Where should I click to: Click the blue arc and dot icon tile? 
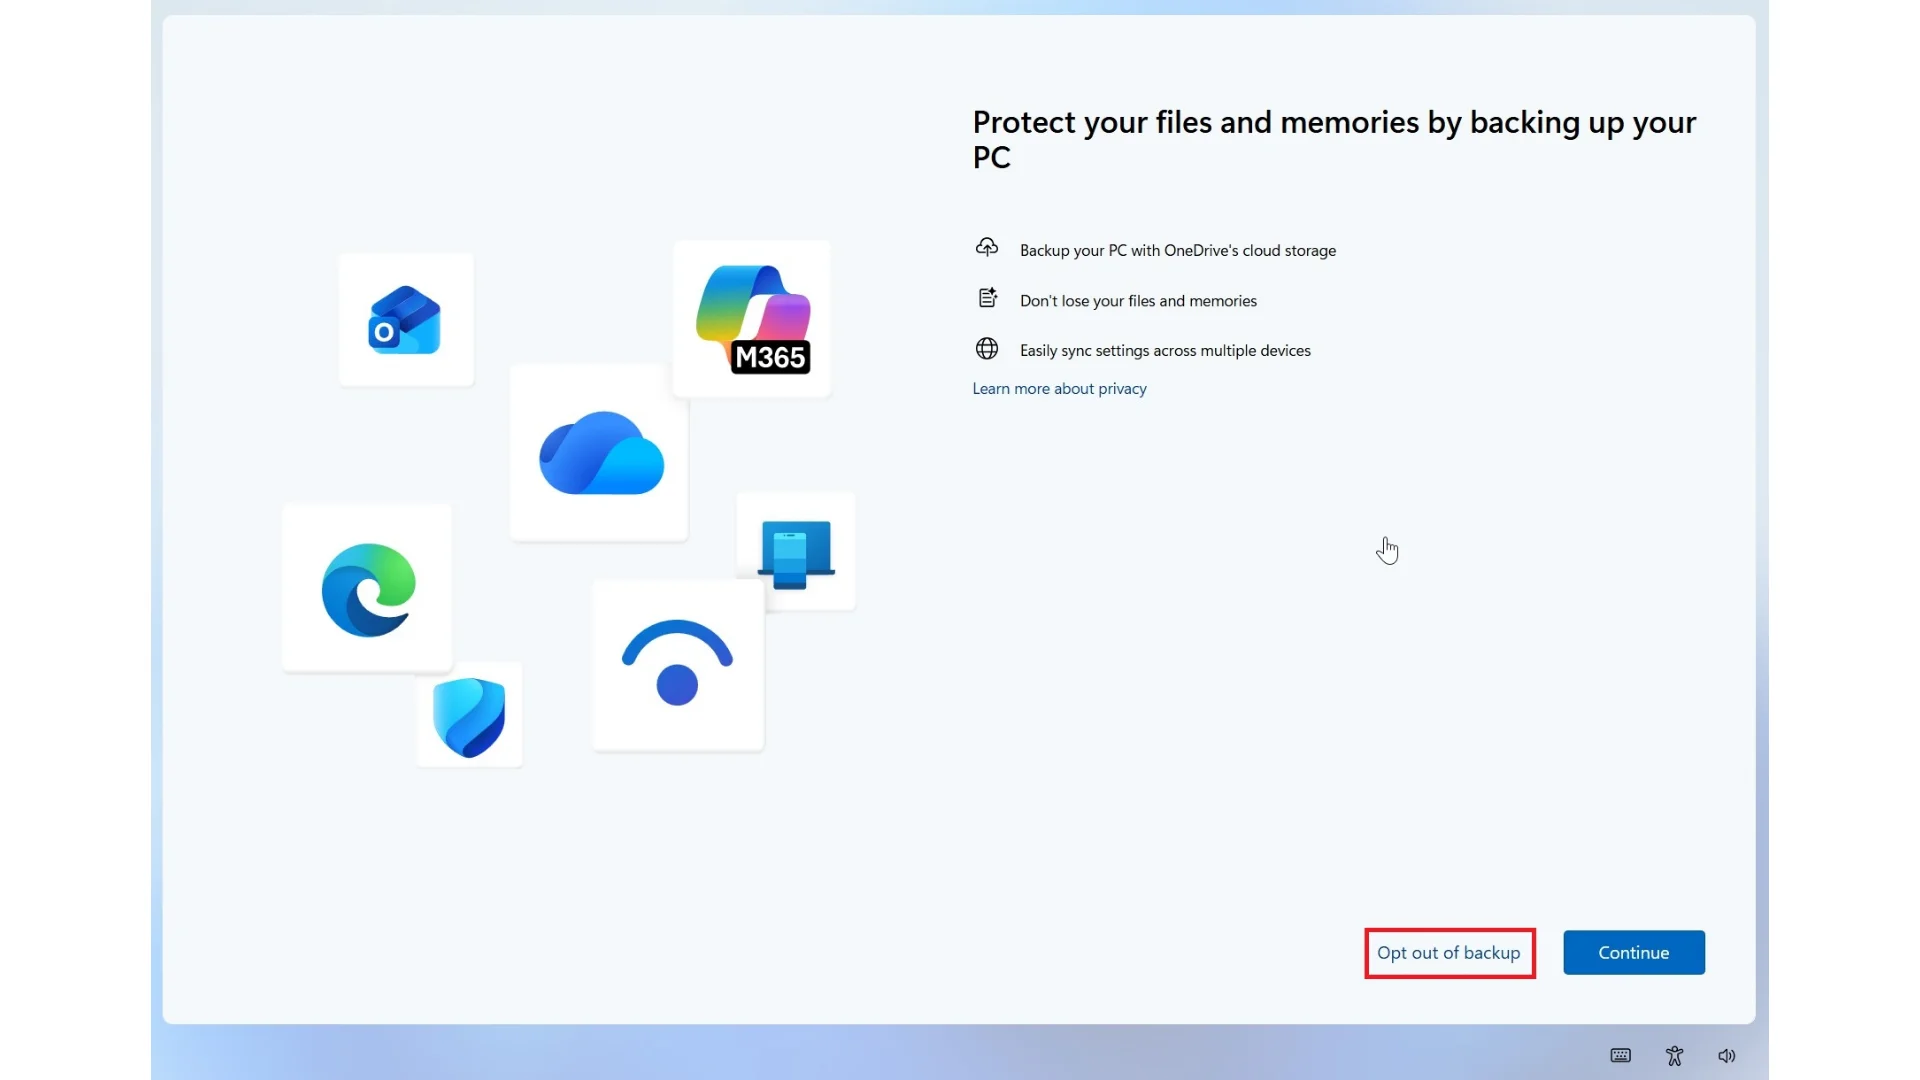pos(678,665)
